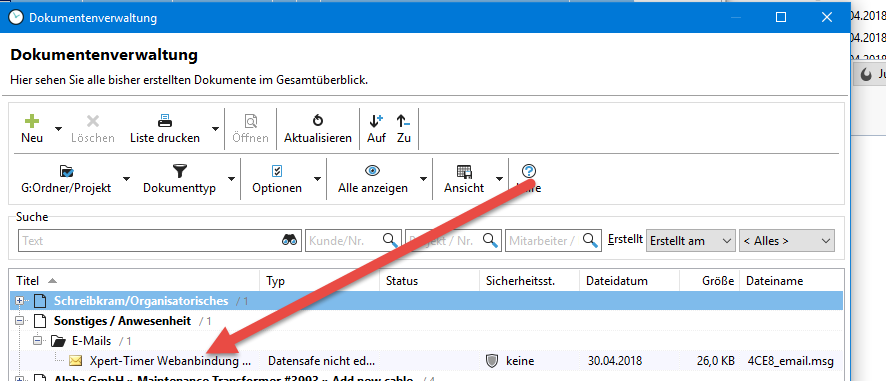Close the Dokumentenverwaltung window
This screenshot has height=381, width=886.
[827, 18]
